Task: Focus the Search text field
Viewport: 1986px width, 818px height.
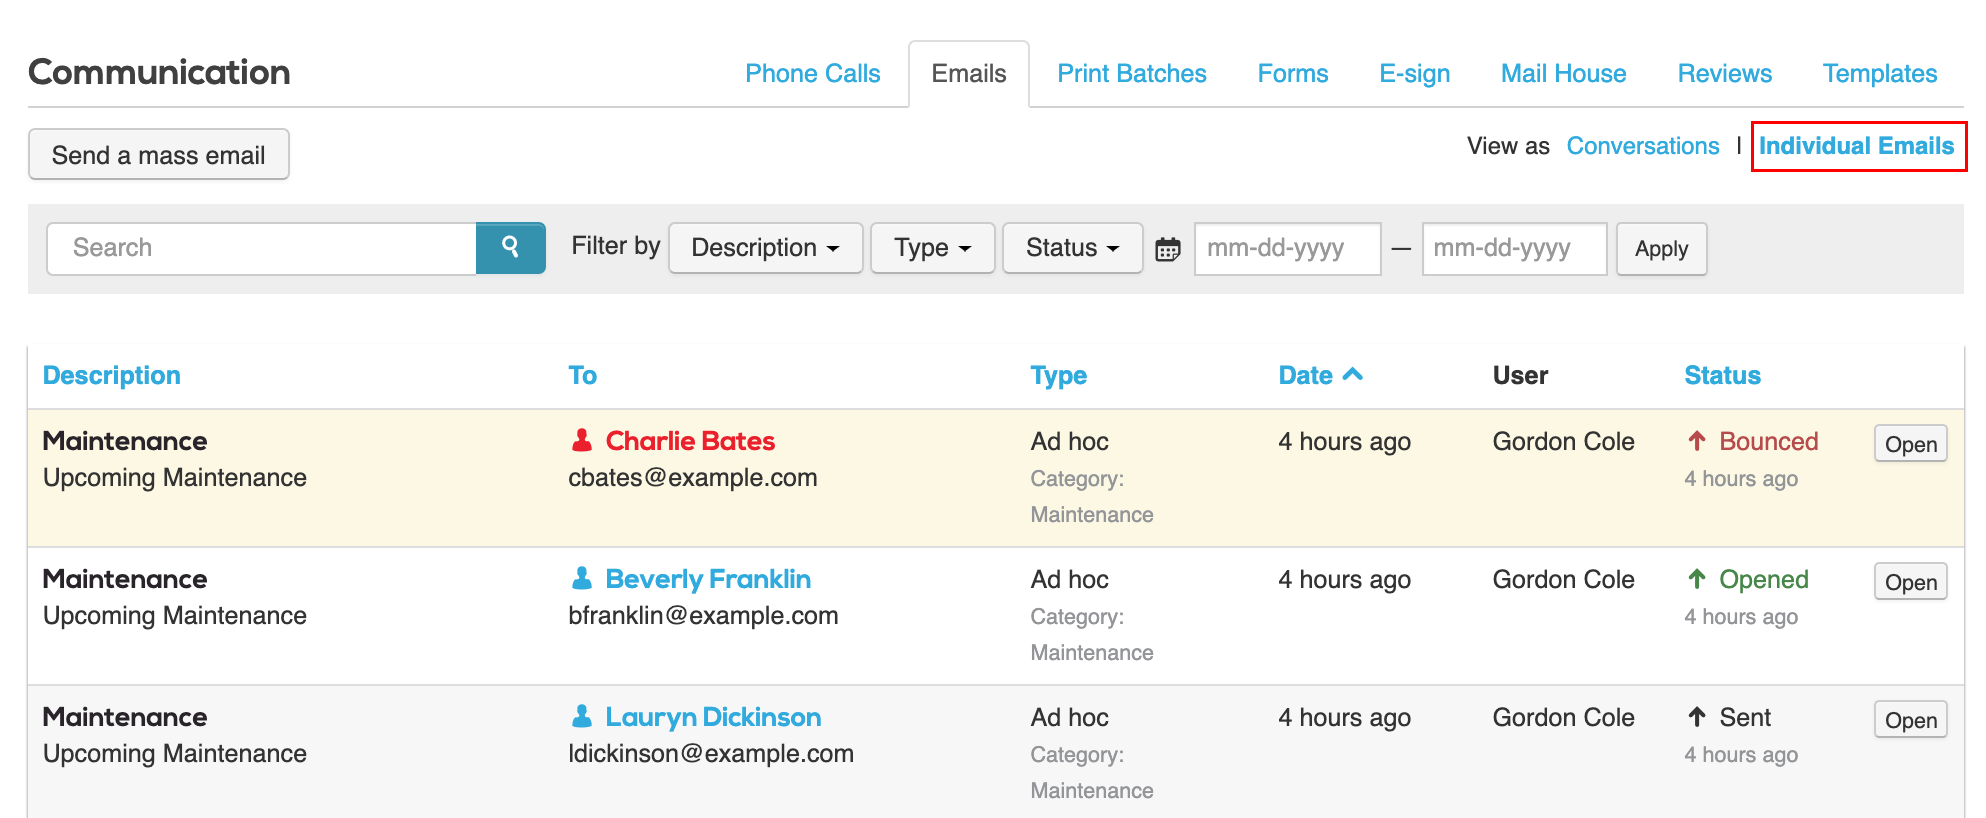Action: [x=262, y=248]
